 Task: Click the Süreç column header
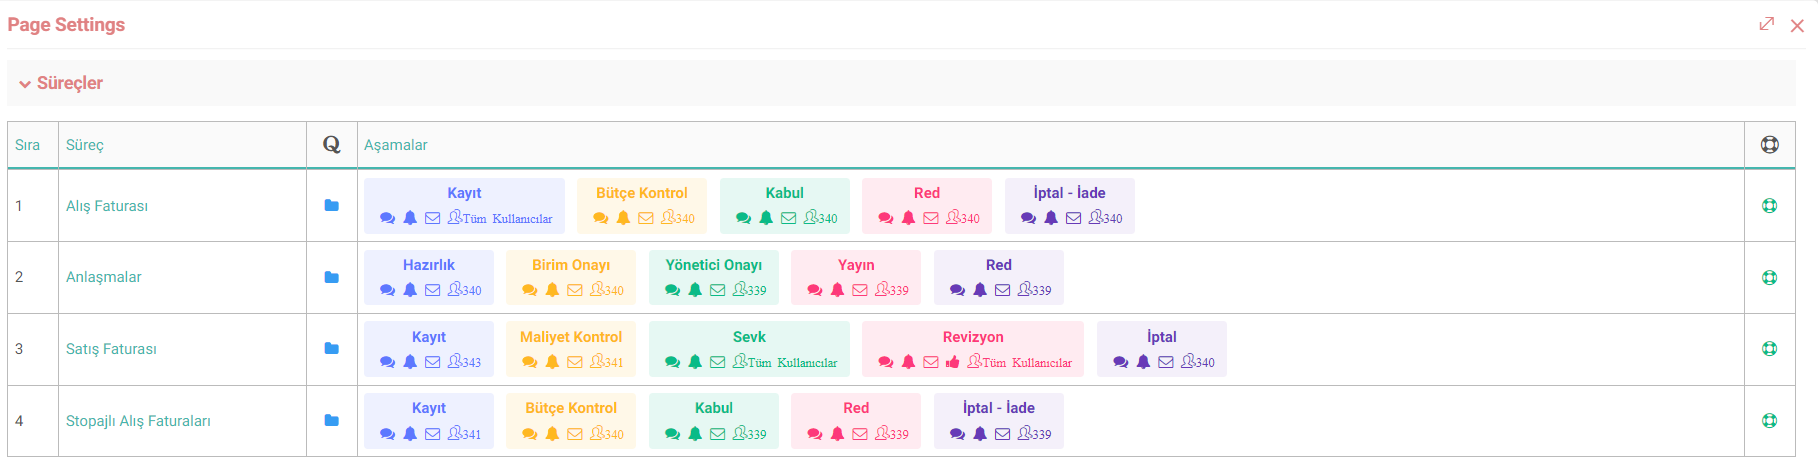(x=85, y=145)
